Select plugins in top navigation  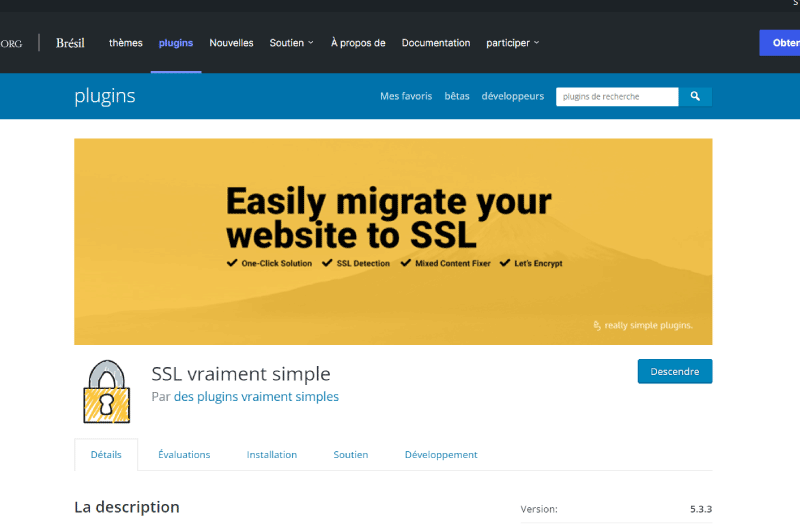click(x=176, y=43)
